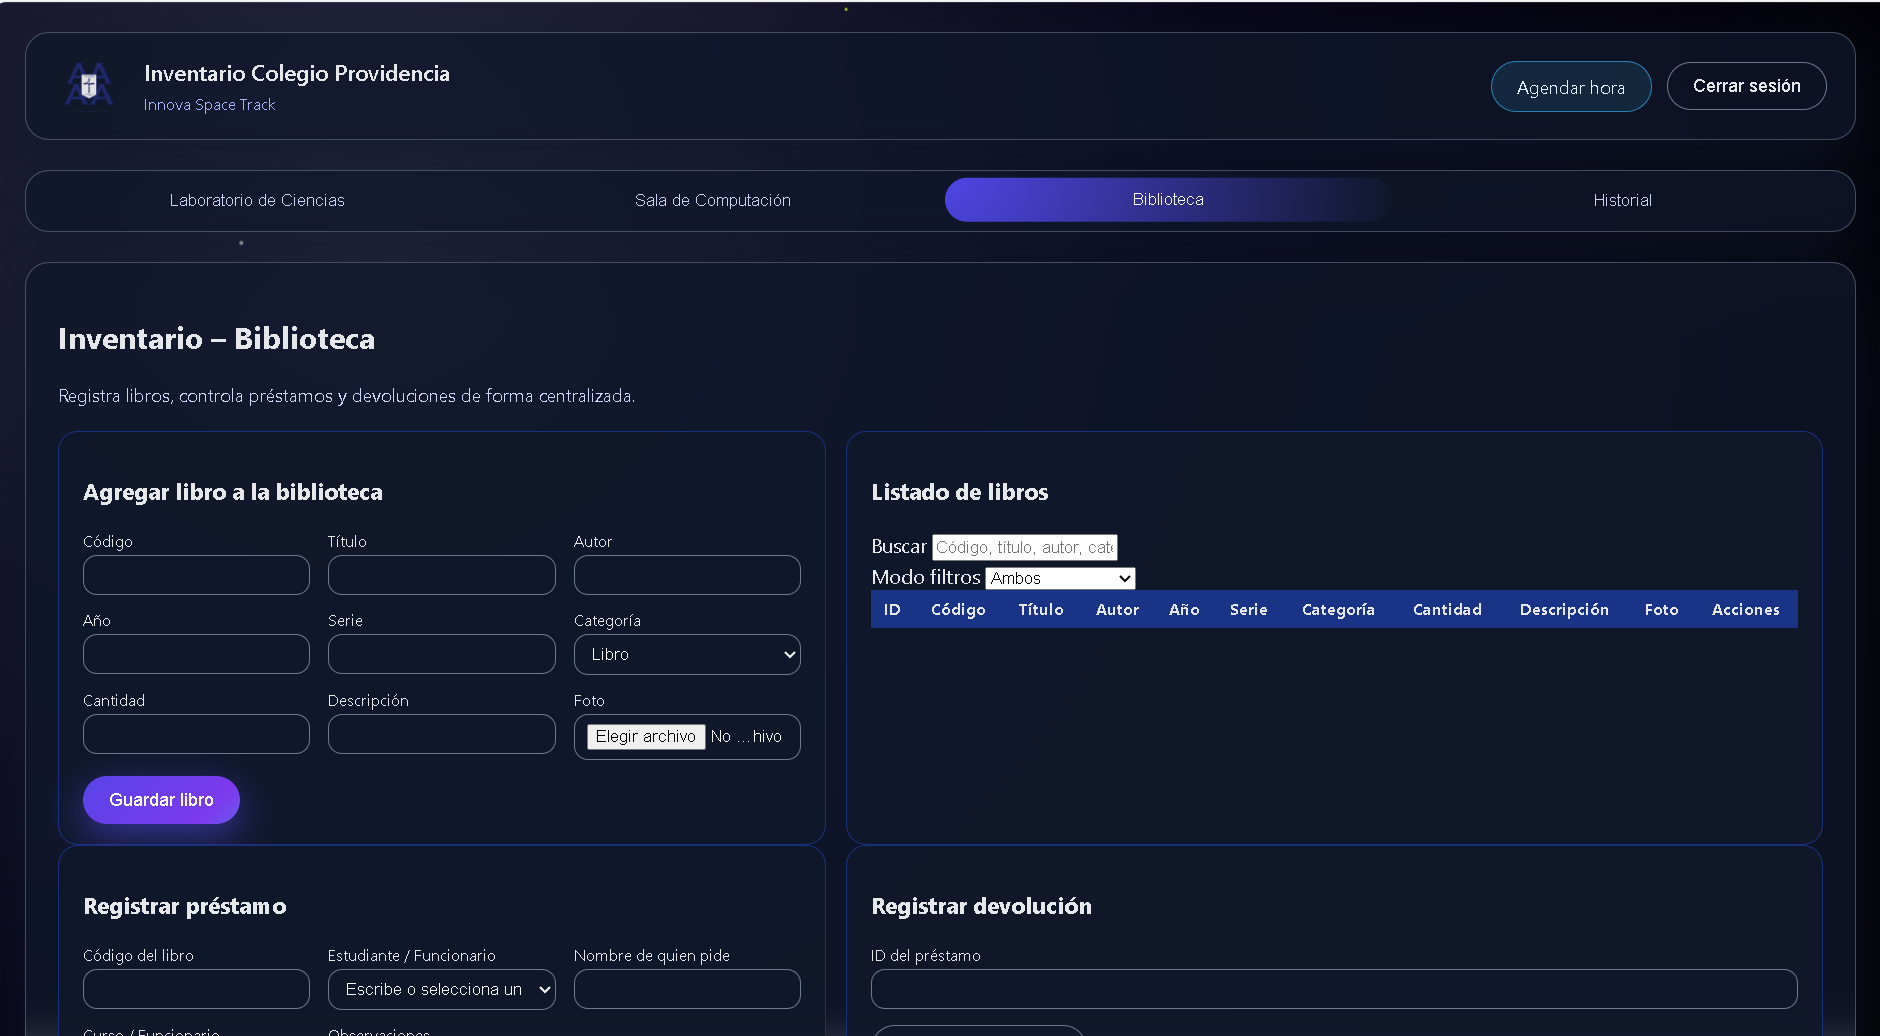Click the Categoría column header

coord(1337,609)
